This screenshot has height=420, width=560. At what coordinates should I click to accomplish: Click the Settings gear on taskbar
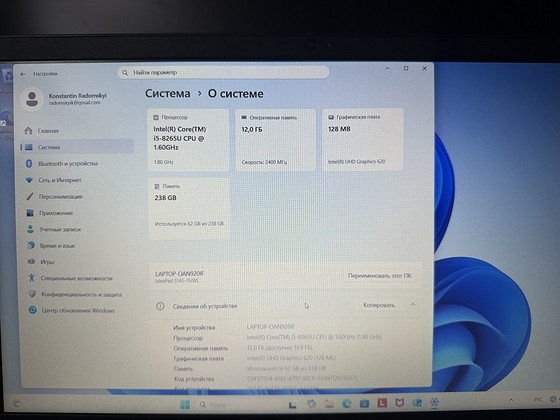[434, 402]
